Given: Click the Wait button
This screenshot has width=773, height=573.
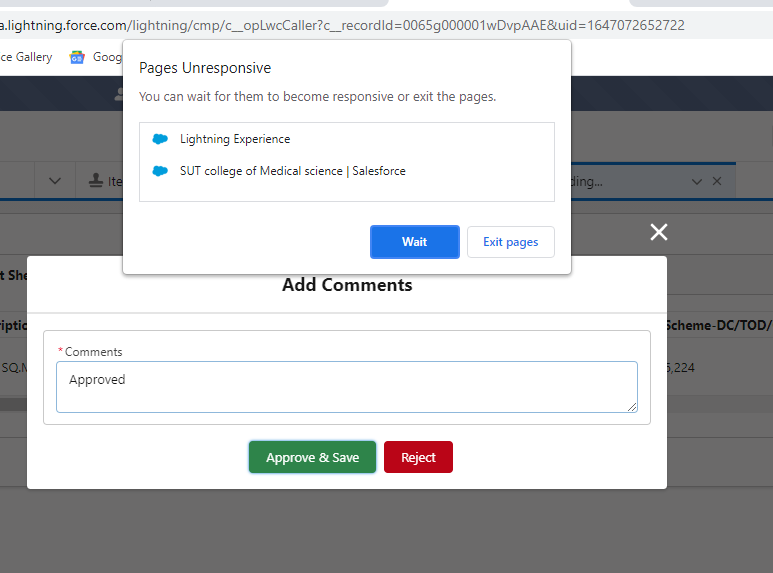Looking at the screenshot, I should 415,242.
